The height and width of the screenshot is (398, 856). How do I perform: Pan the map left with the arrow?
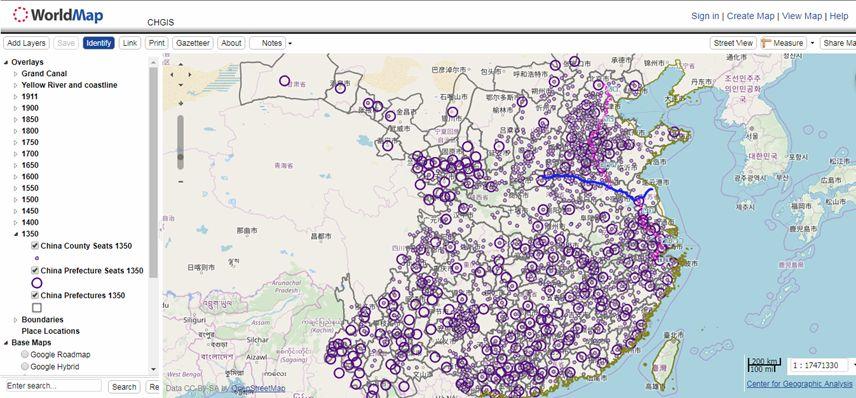(172, 75)
